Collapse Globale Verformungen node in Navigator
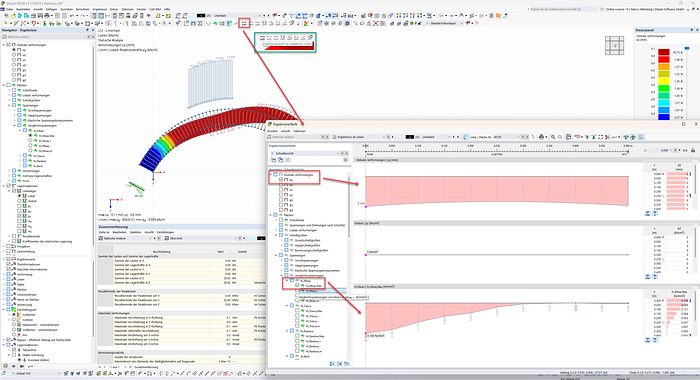This screenshot has width=700, height=380. [x=4, y=45]
